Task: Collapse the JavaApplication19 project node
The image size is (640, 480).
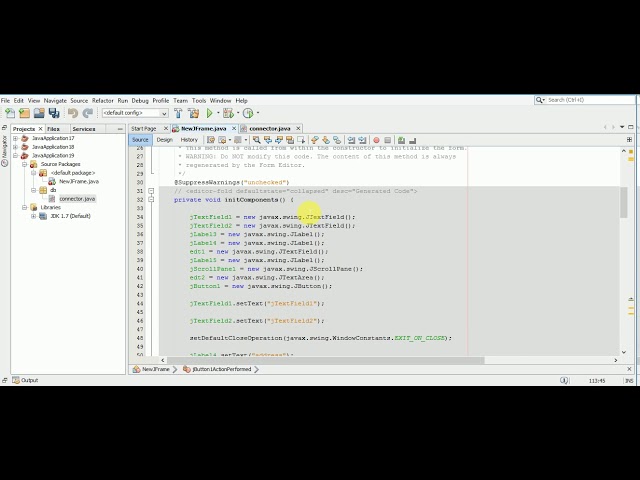Action: (16, 156)
